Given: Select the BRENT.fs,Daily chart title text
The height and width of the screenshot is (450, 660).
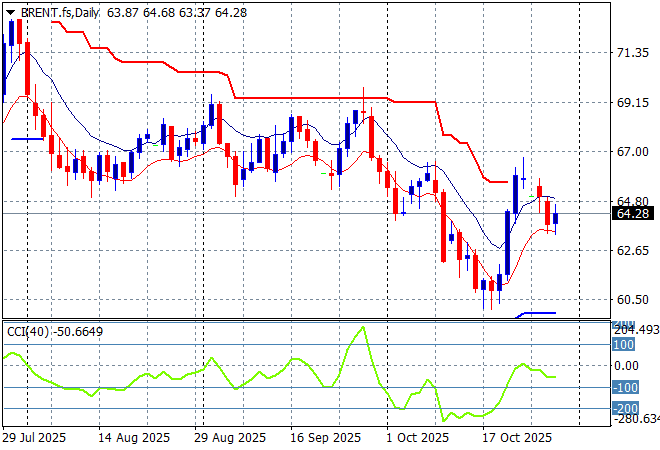Looking at the screenshot, I should pyautogui.click(x=60, y=13).
